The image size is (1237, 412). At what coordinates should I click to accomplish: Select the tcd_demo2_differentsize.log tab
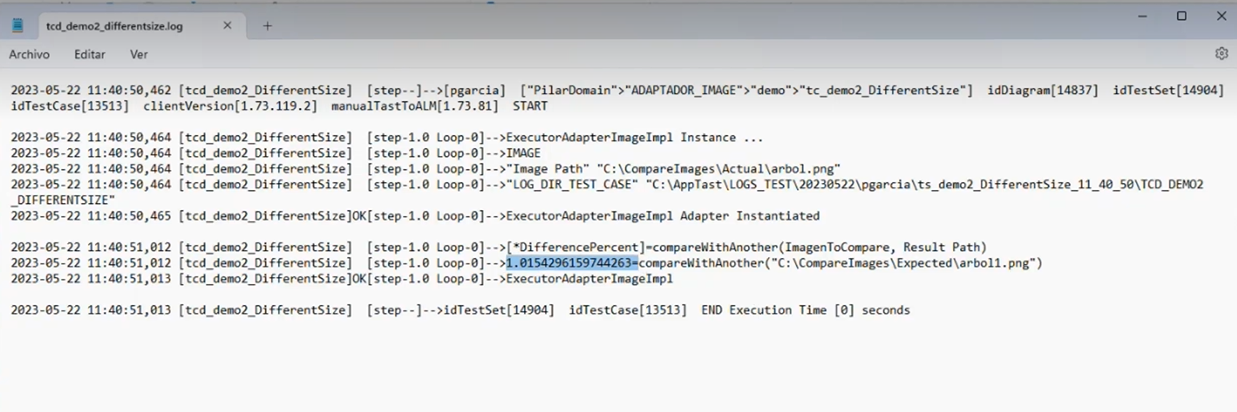(x=113, y=26)
